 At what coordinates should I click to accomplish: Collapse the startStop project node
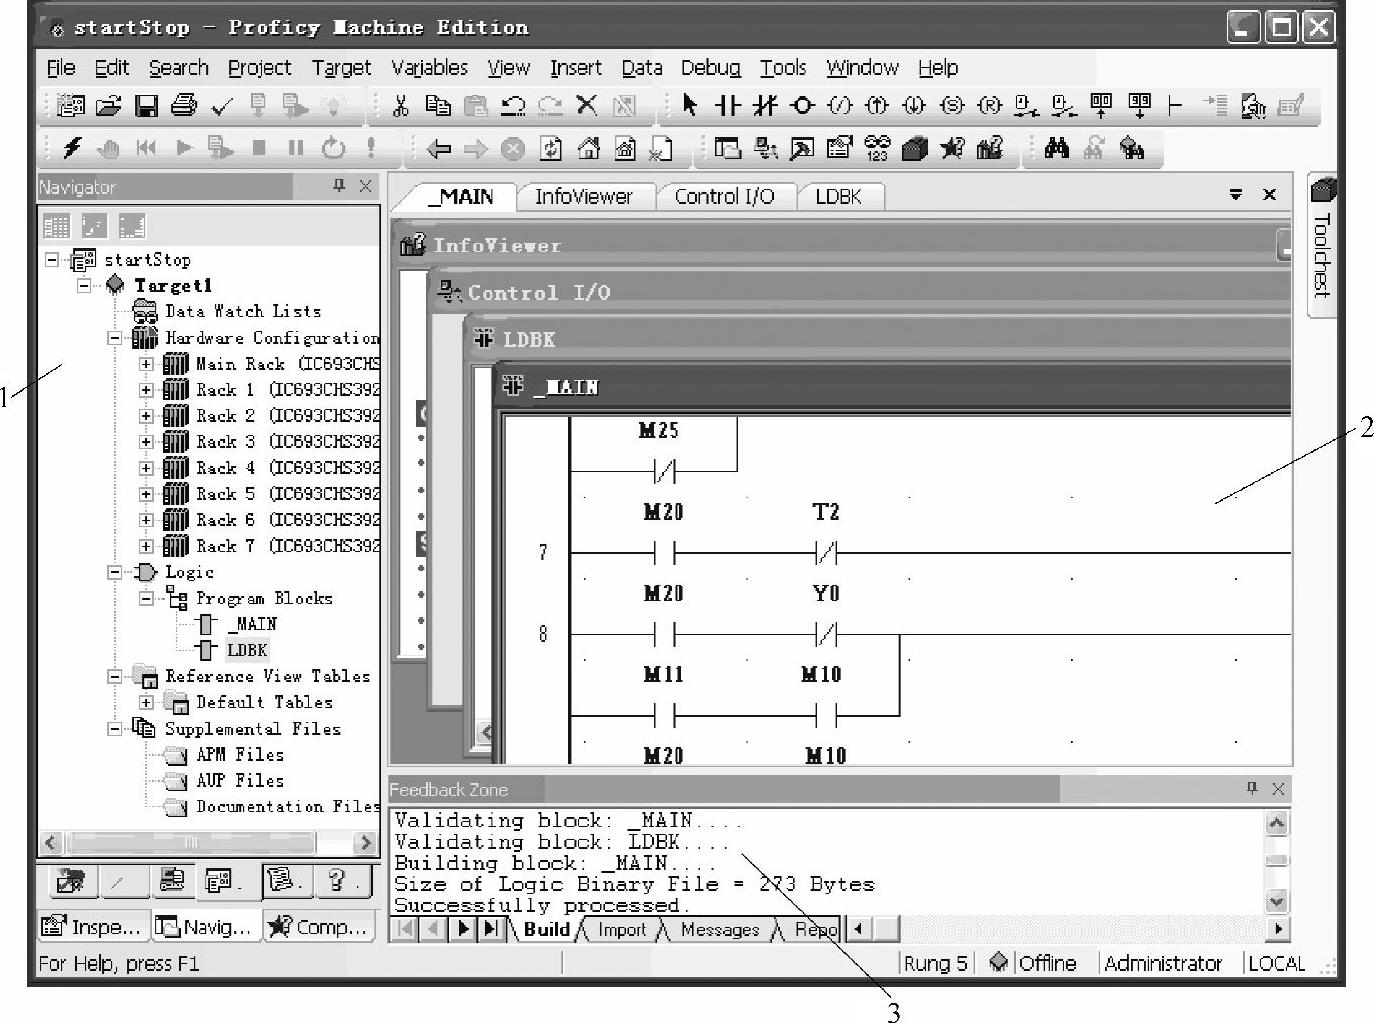pyautogui.click(x=53, y=259)
